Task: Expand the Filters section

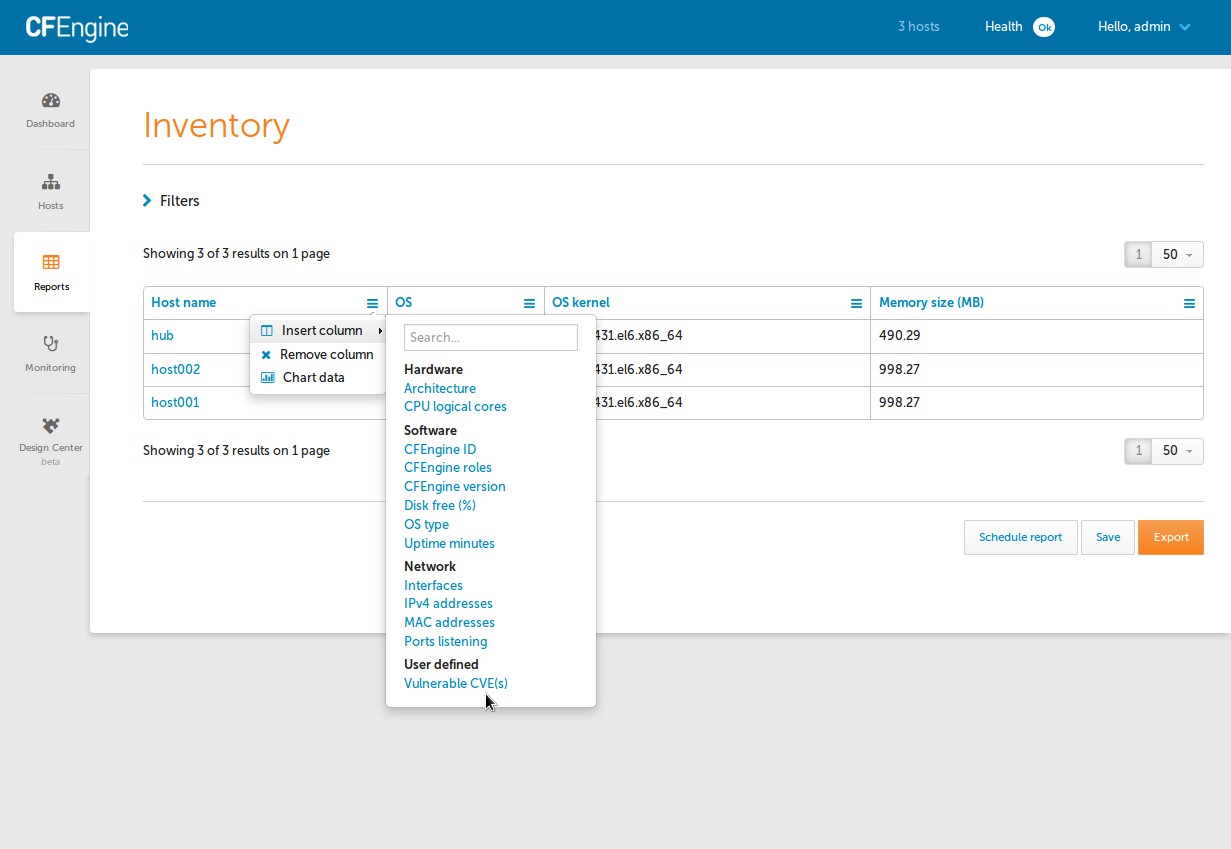Action: click(x=172, y=200)
